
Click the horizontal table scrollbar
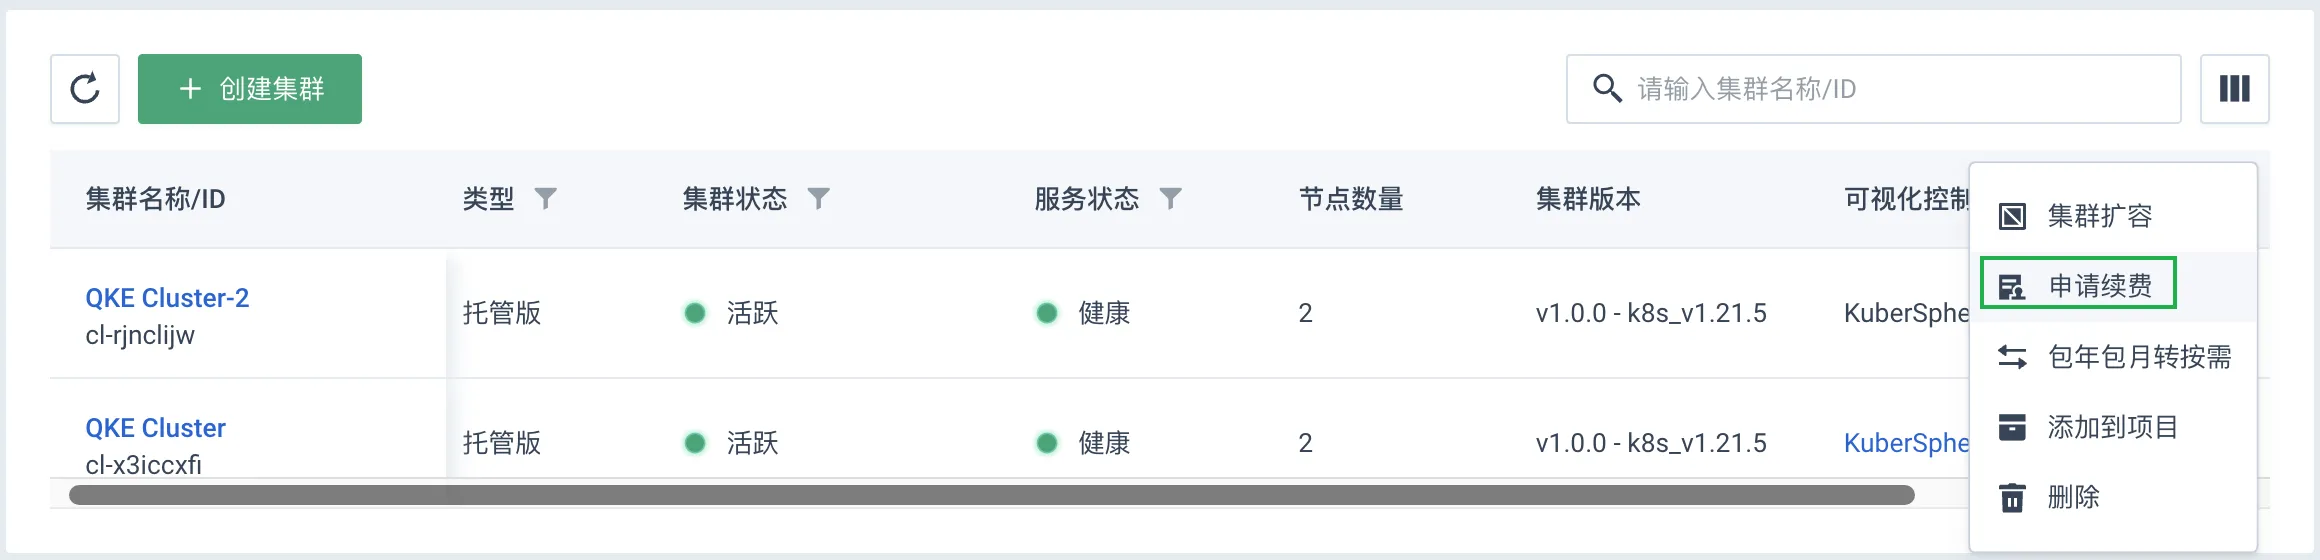pyautogui.click(x=991, y=495)
